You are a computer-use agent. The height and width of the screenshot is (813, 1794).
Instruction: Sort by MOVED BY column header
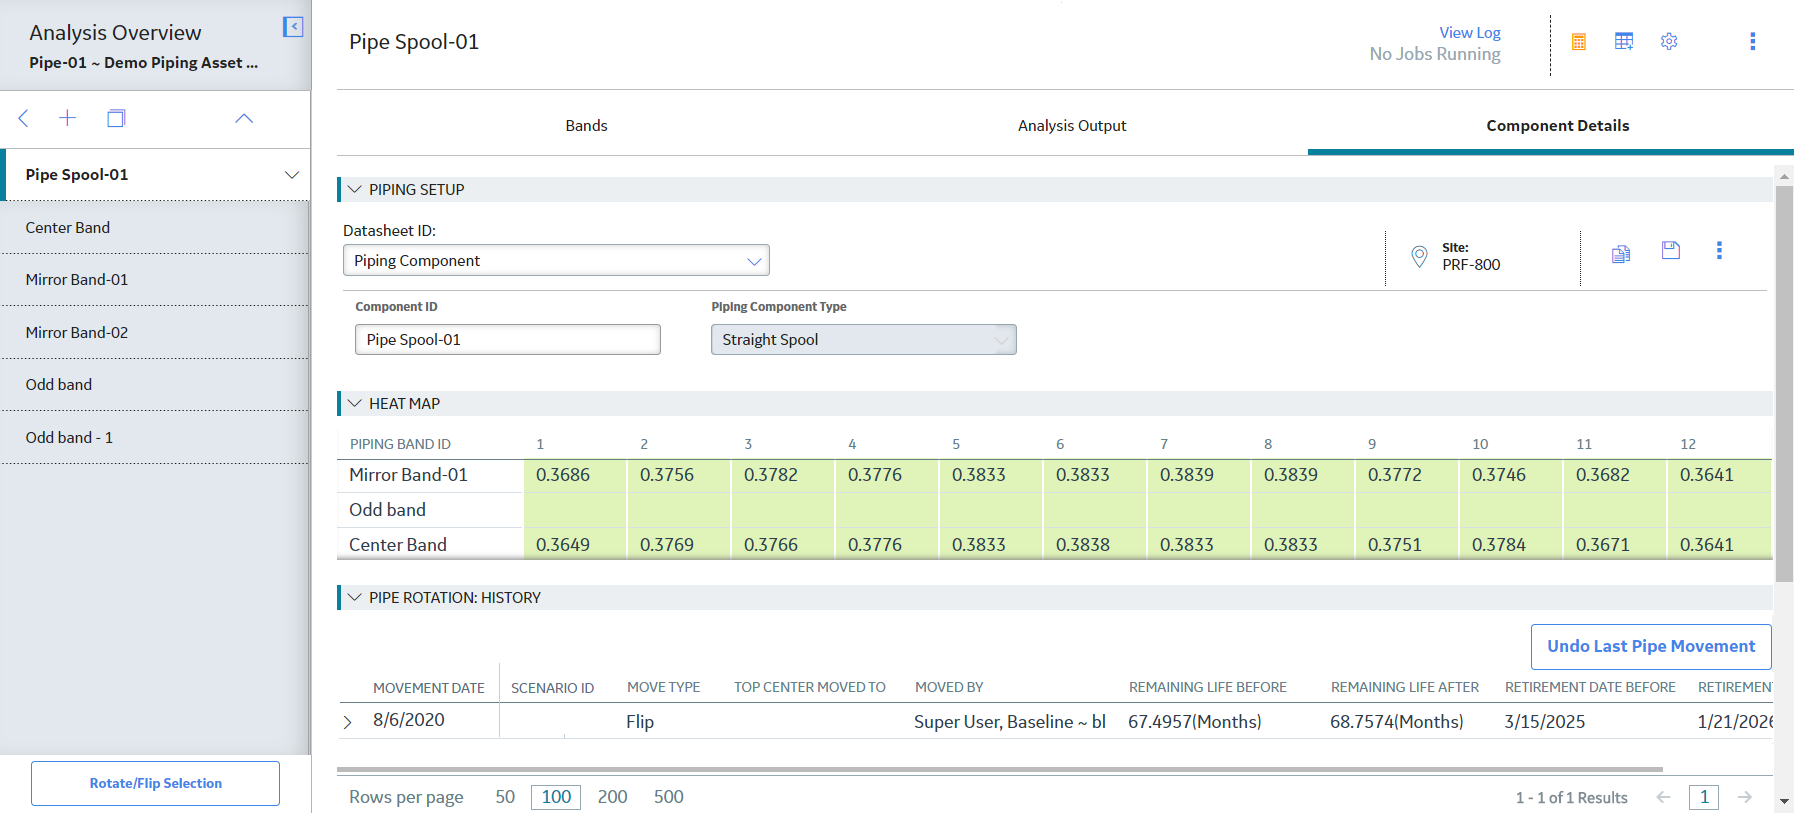(x=949, y=688)
